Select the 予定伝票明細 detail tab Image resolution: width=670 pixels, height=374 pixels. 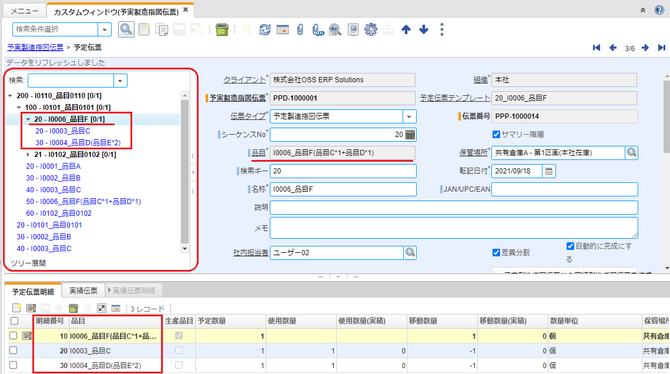pyautogui.click(x=33, y=292)
